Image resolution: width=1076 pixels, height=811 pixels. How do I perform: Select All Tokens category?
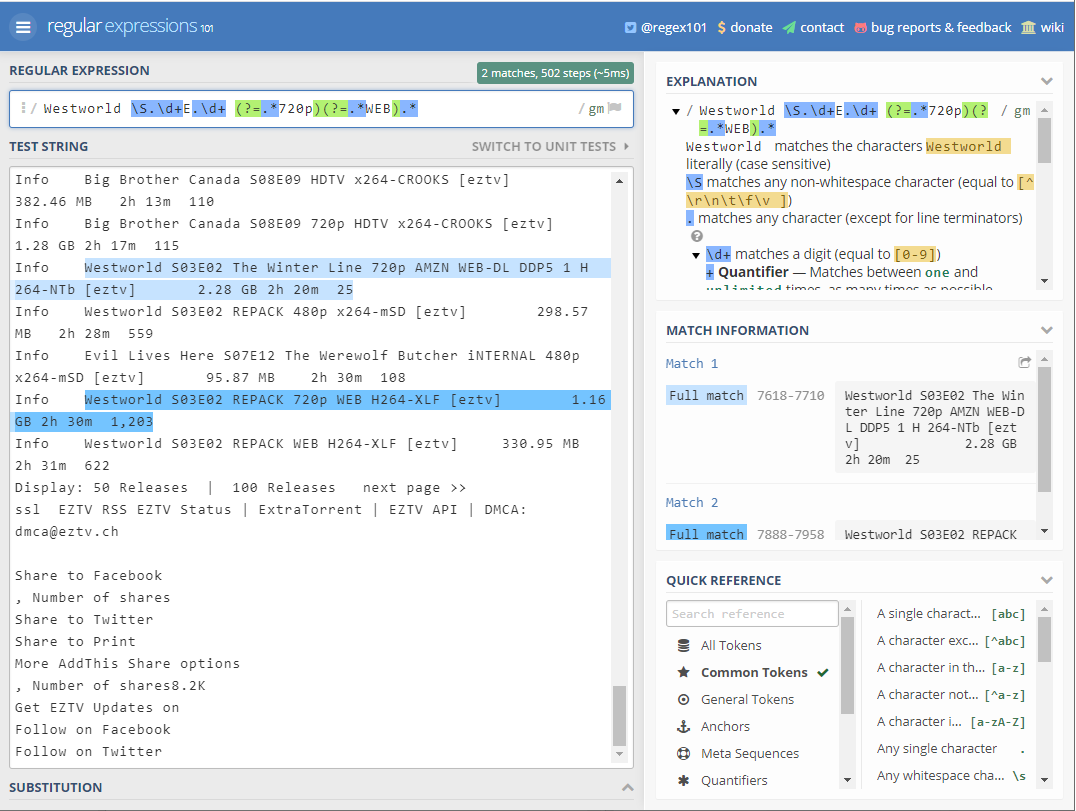[x=731, y=646]
